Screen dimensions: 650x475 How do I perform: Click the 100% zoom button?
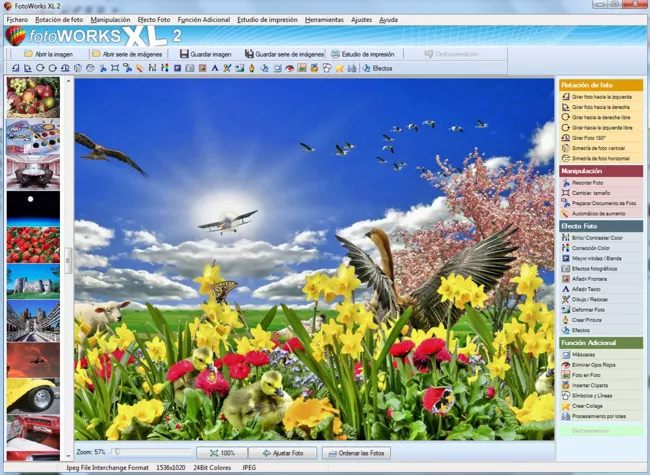(x=222, y=453)
